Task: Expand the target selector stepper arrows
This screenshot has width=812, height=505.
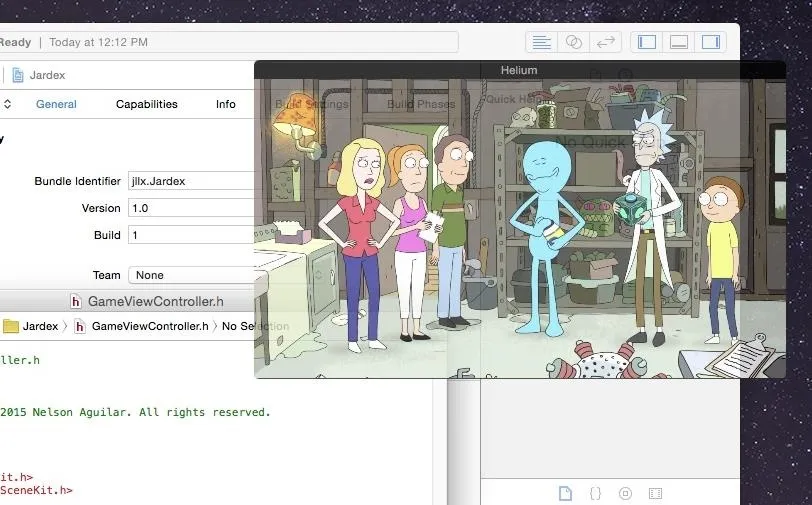Action: 7,104
